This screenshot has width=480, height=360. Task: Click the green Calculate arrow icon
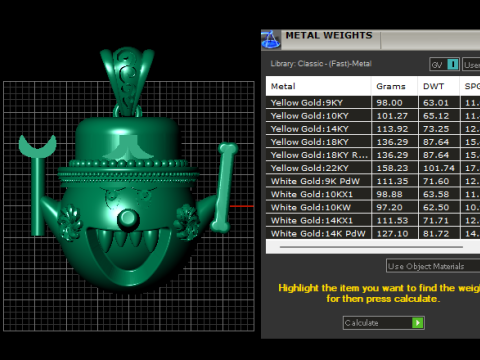(x=418, y=323)
